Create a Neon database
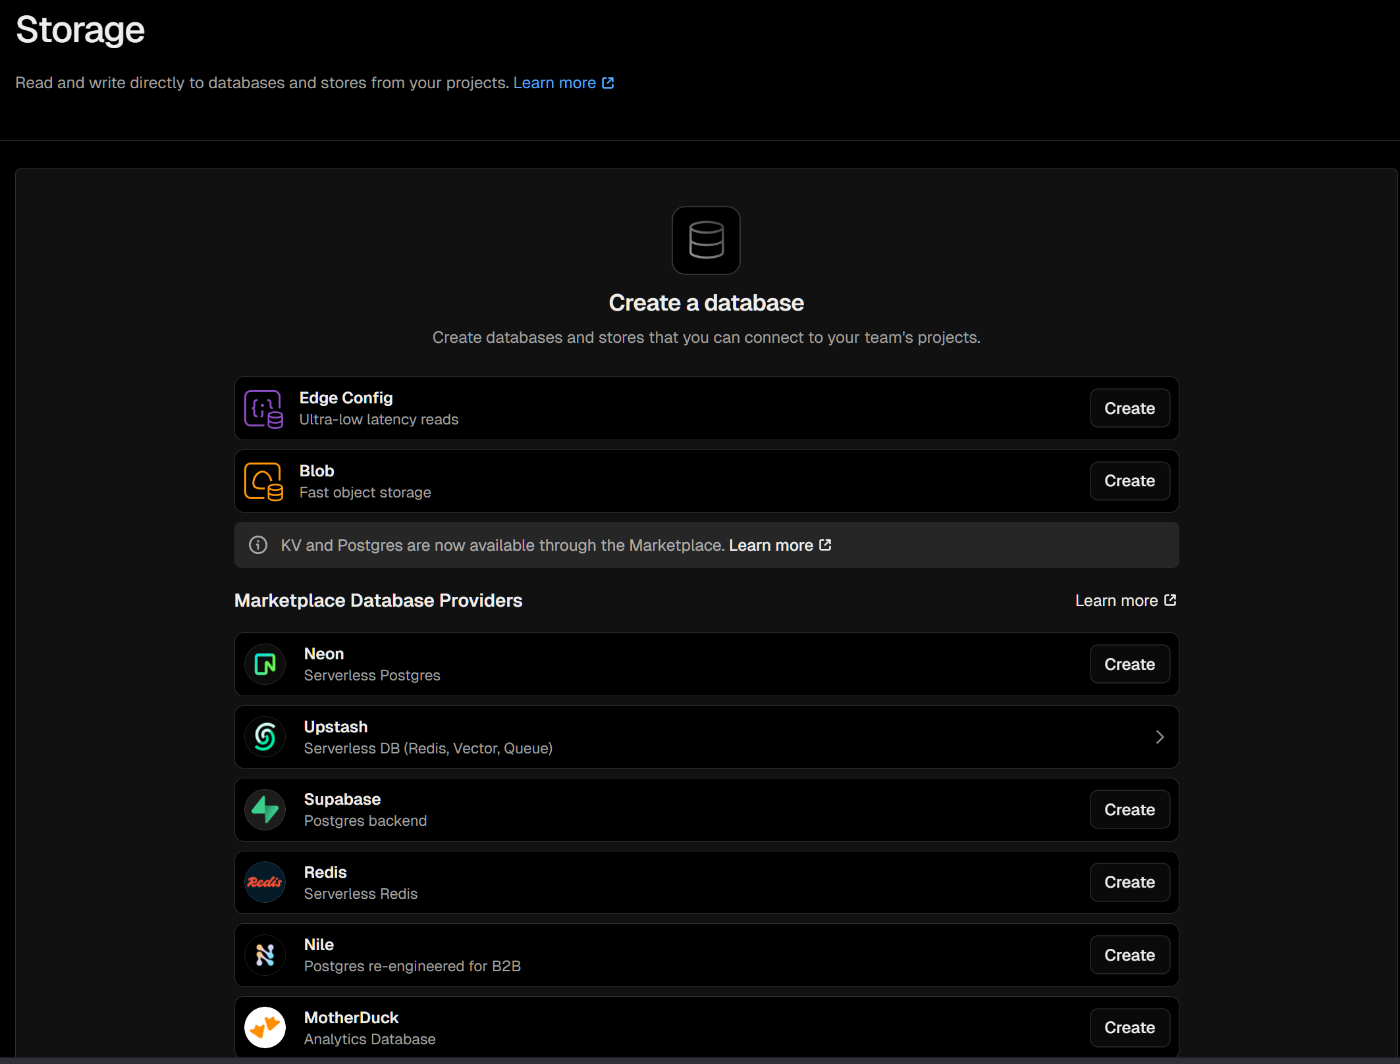Screen dimensions: 1400x1064 point(1130,664)
